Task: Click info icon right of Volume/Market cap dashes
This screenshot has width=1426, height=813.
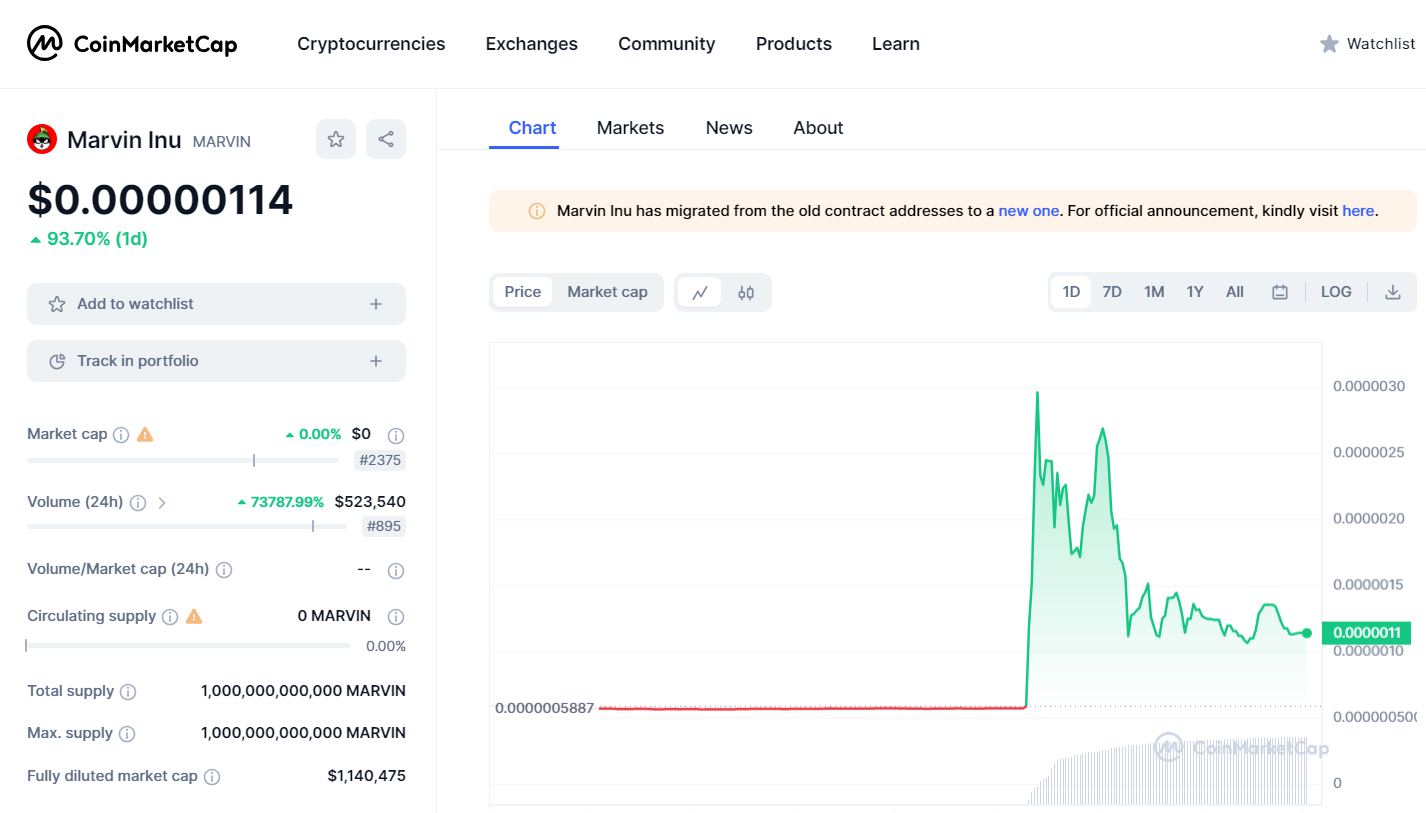Action: coord(396,571)
